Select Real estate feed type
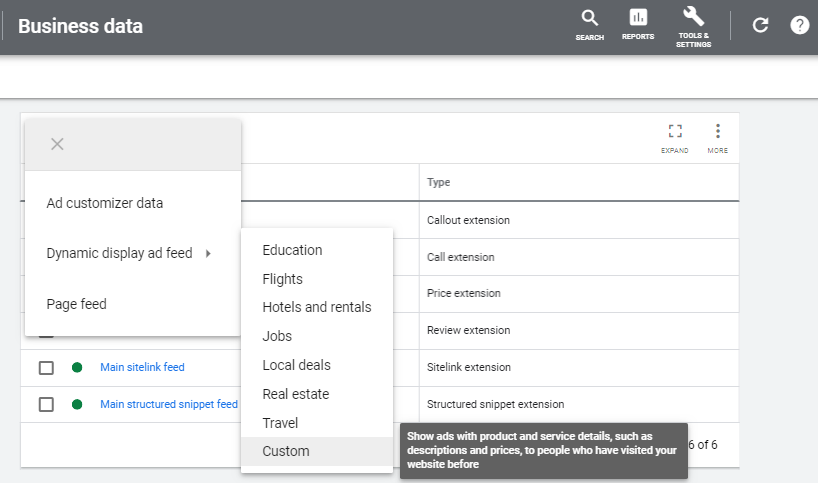 coord(295,394)
